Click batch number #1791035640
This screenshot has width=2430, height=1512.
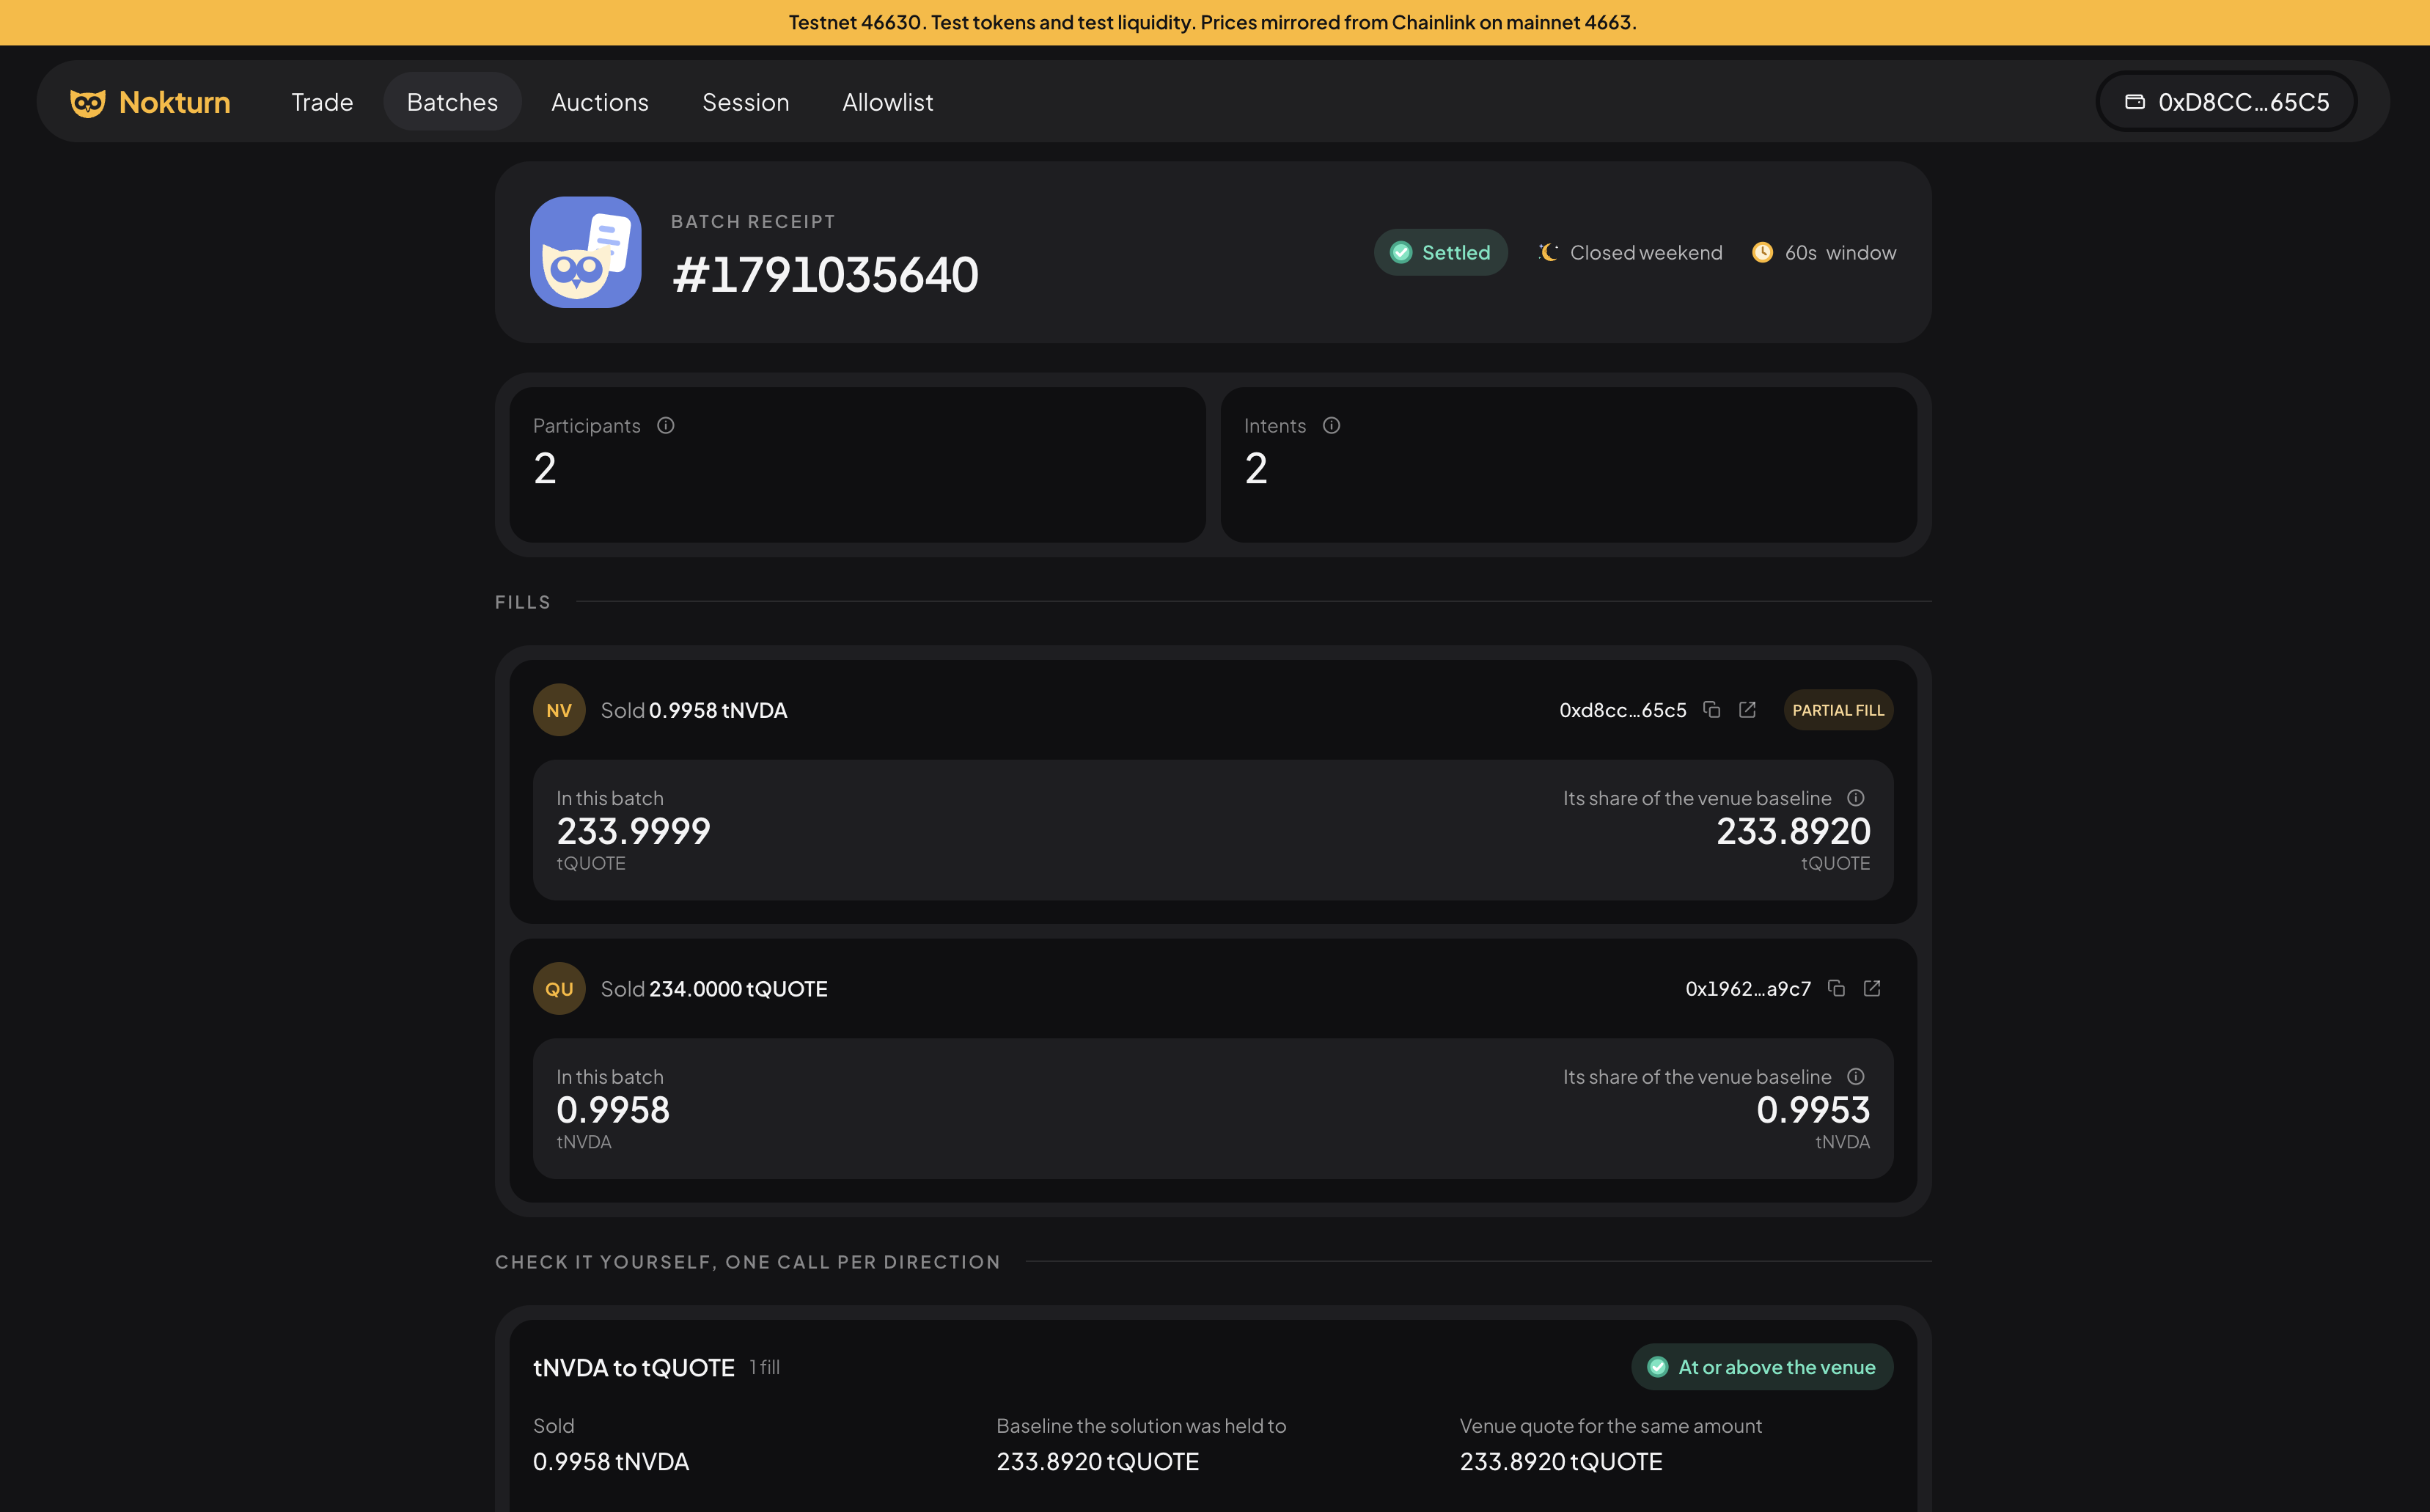tap(826, 275)
